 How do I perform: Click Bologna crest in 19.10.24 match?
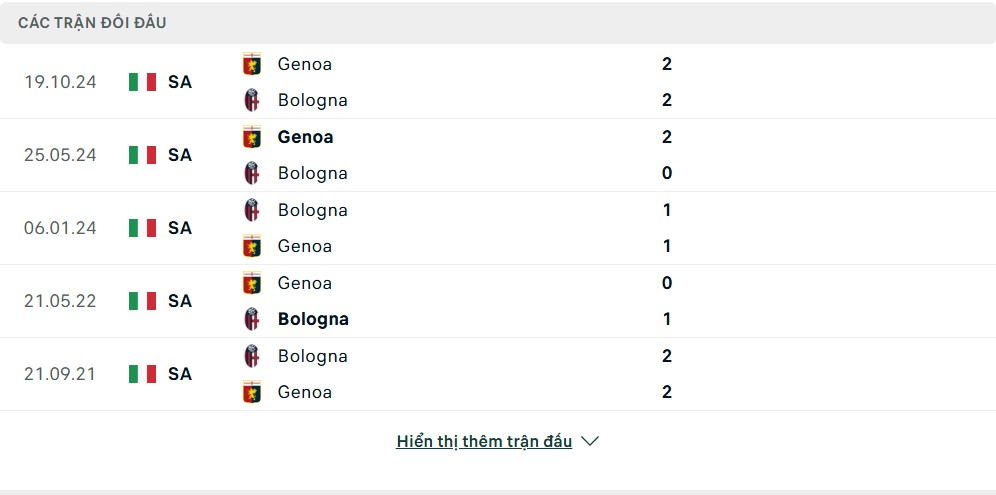pos(252,100)
